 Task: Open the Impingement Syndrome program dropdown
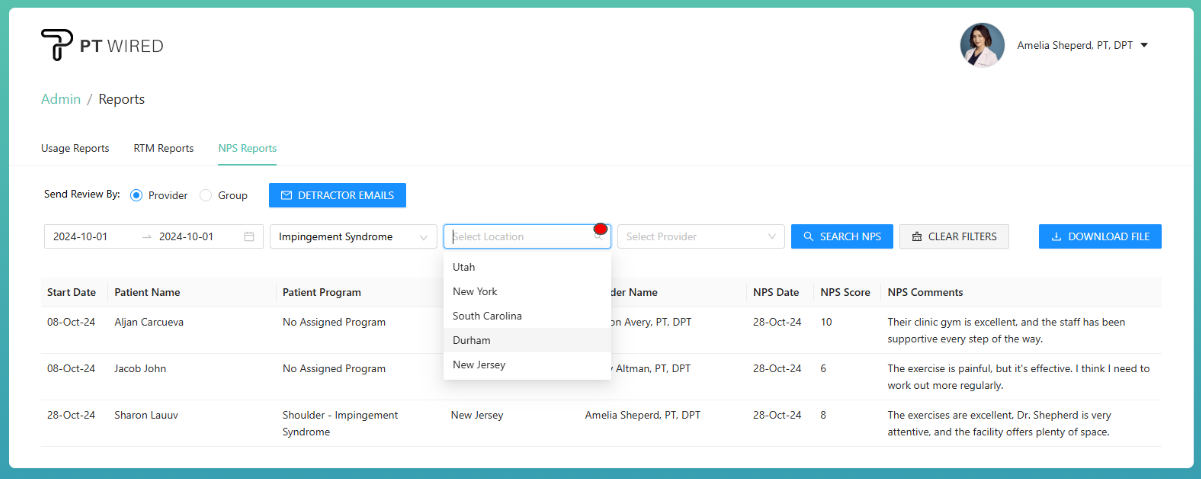click(x=353, y=237)
